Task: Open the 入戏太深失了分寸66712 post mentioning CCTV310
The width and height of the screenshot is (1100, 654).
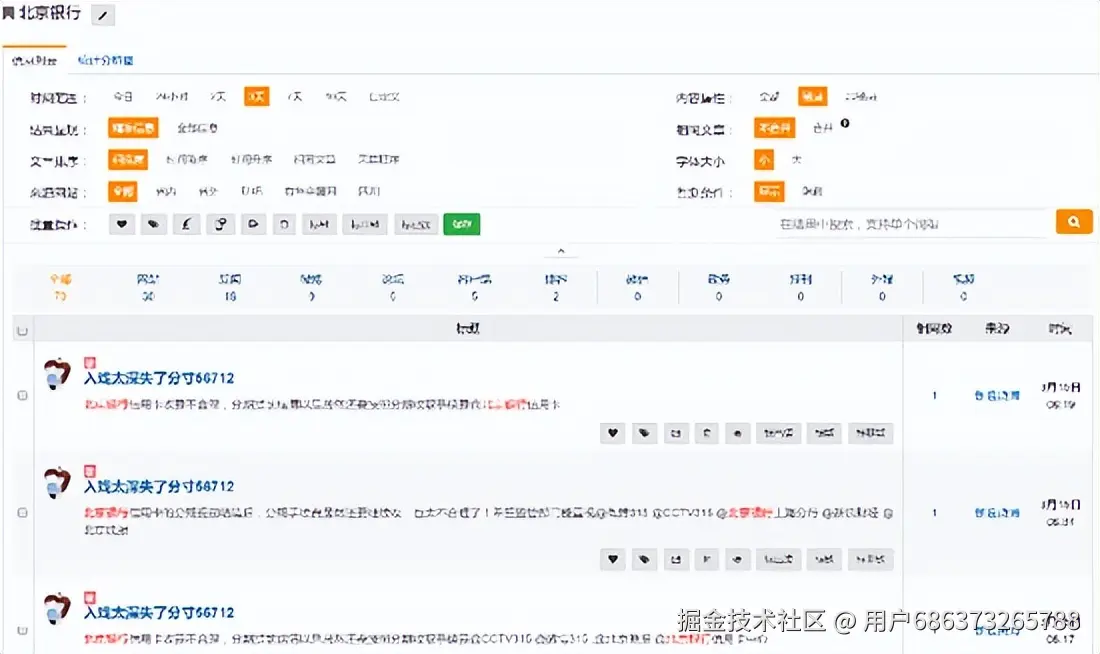Action: pyautogui.click(x=159, y=613)
